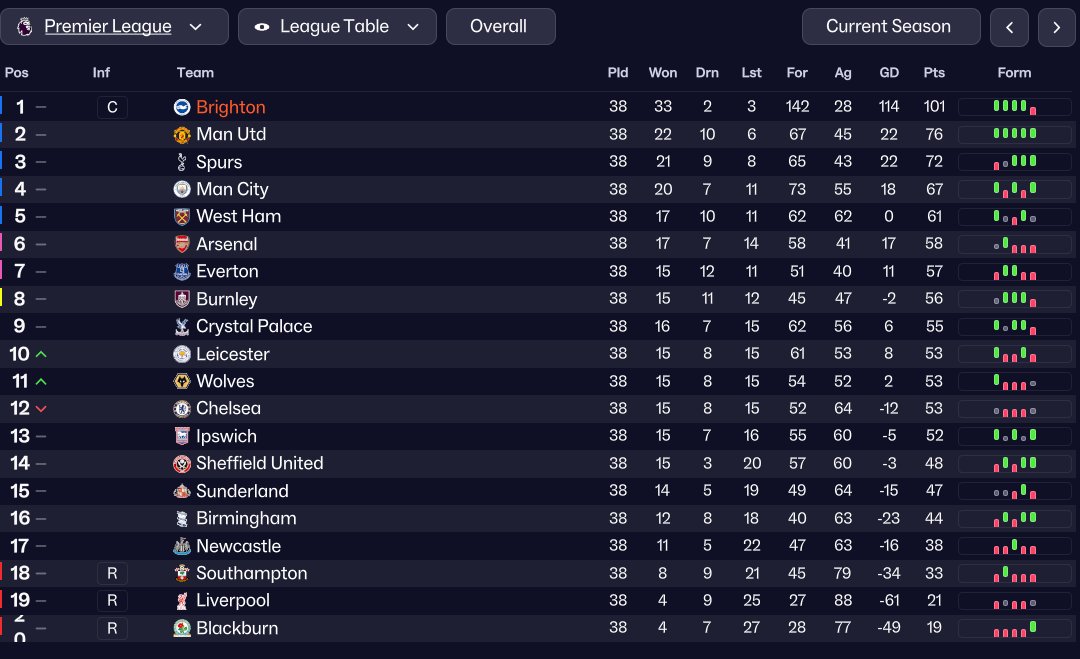This screenshot has height=659, width=1080.
Task: Go to the next season arrow
Action: (x=1057, y=28)
